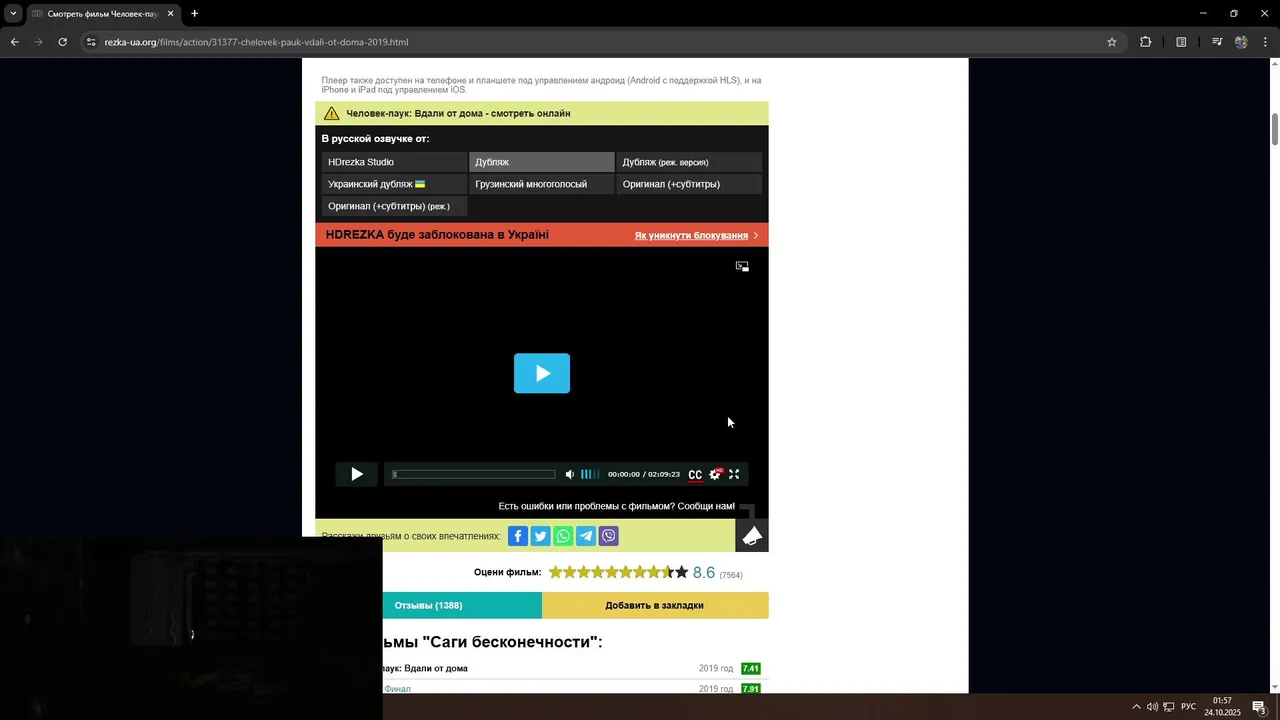
Task: Click the page vertical scrollbar thumb
Action: tap(1275, 130)
